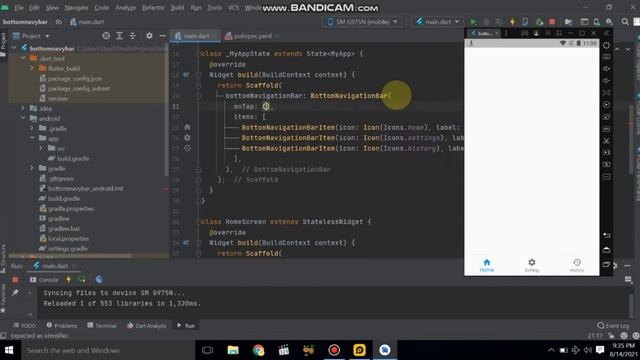
Task: Open main.dart run configuration dropdown
Action: [438, 22]
